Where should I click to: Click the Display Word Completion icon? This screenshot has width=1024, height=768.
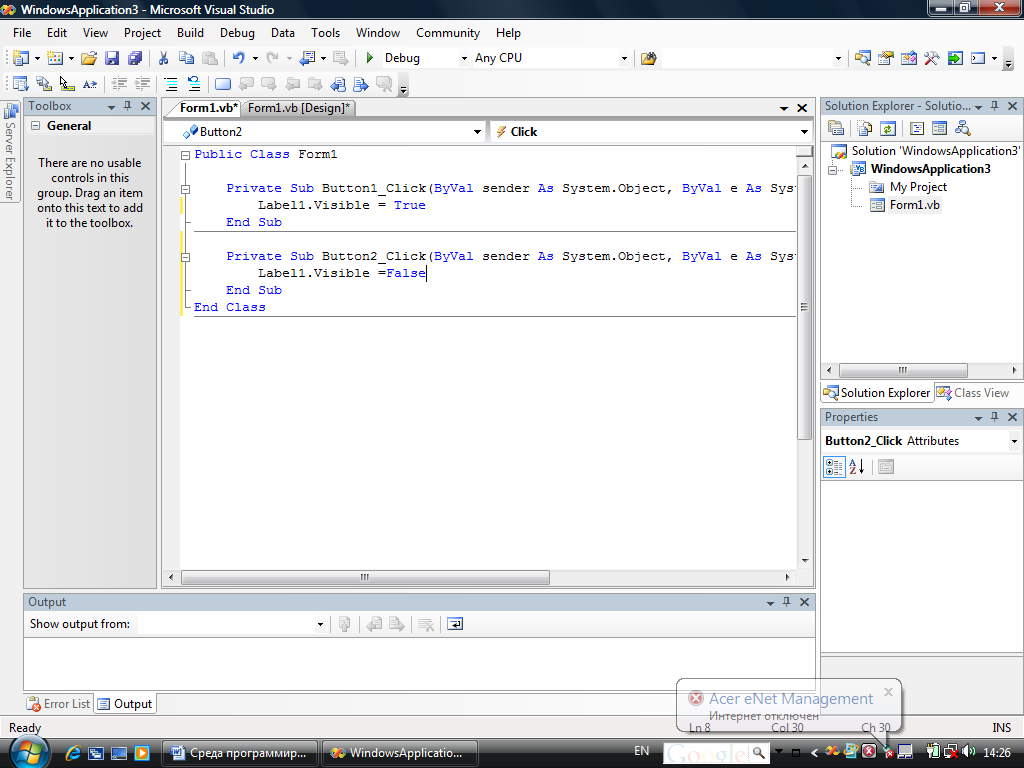point(89,84)
